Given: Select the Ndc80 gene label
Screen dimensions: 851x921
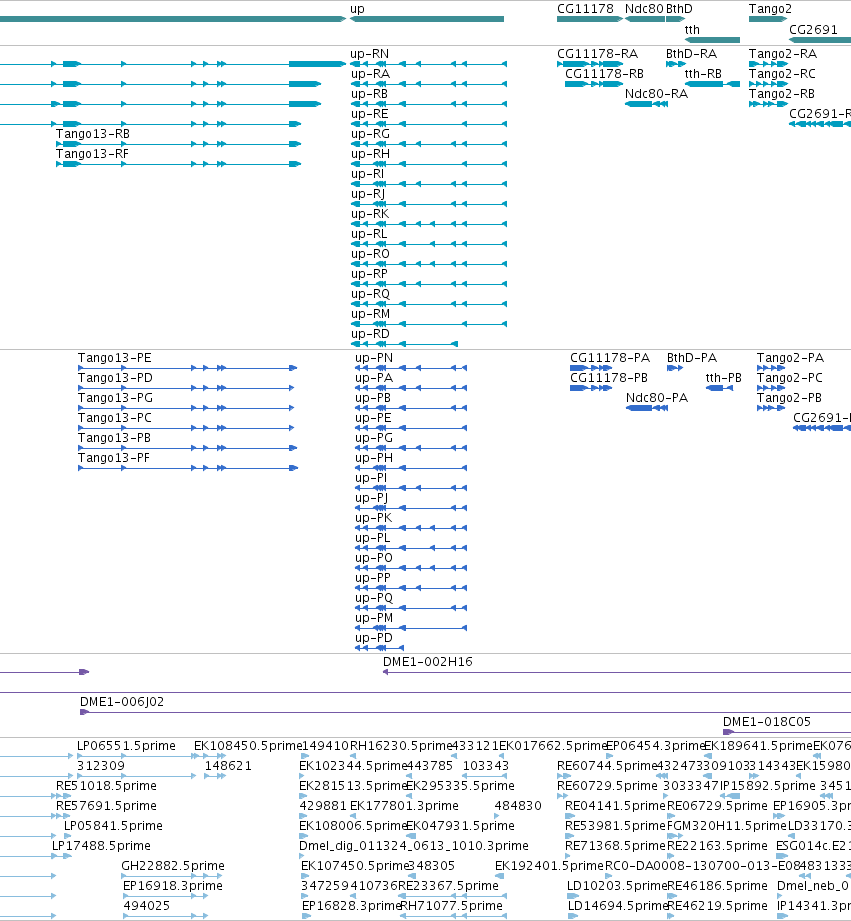Looking at the screenshot, I should tap(644, 9).
